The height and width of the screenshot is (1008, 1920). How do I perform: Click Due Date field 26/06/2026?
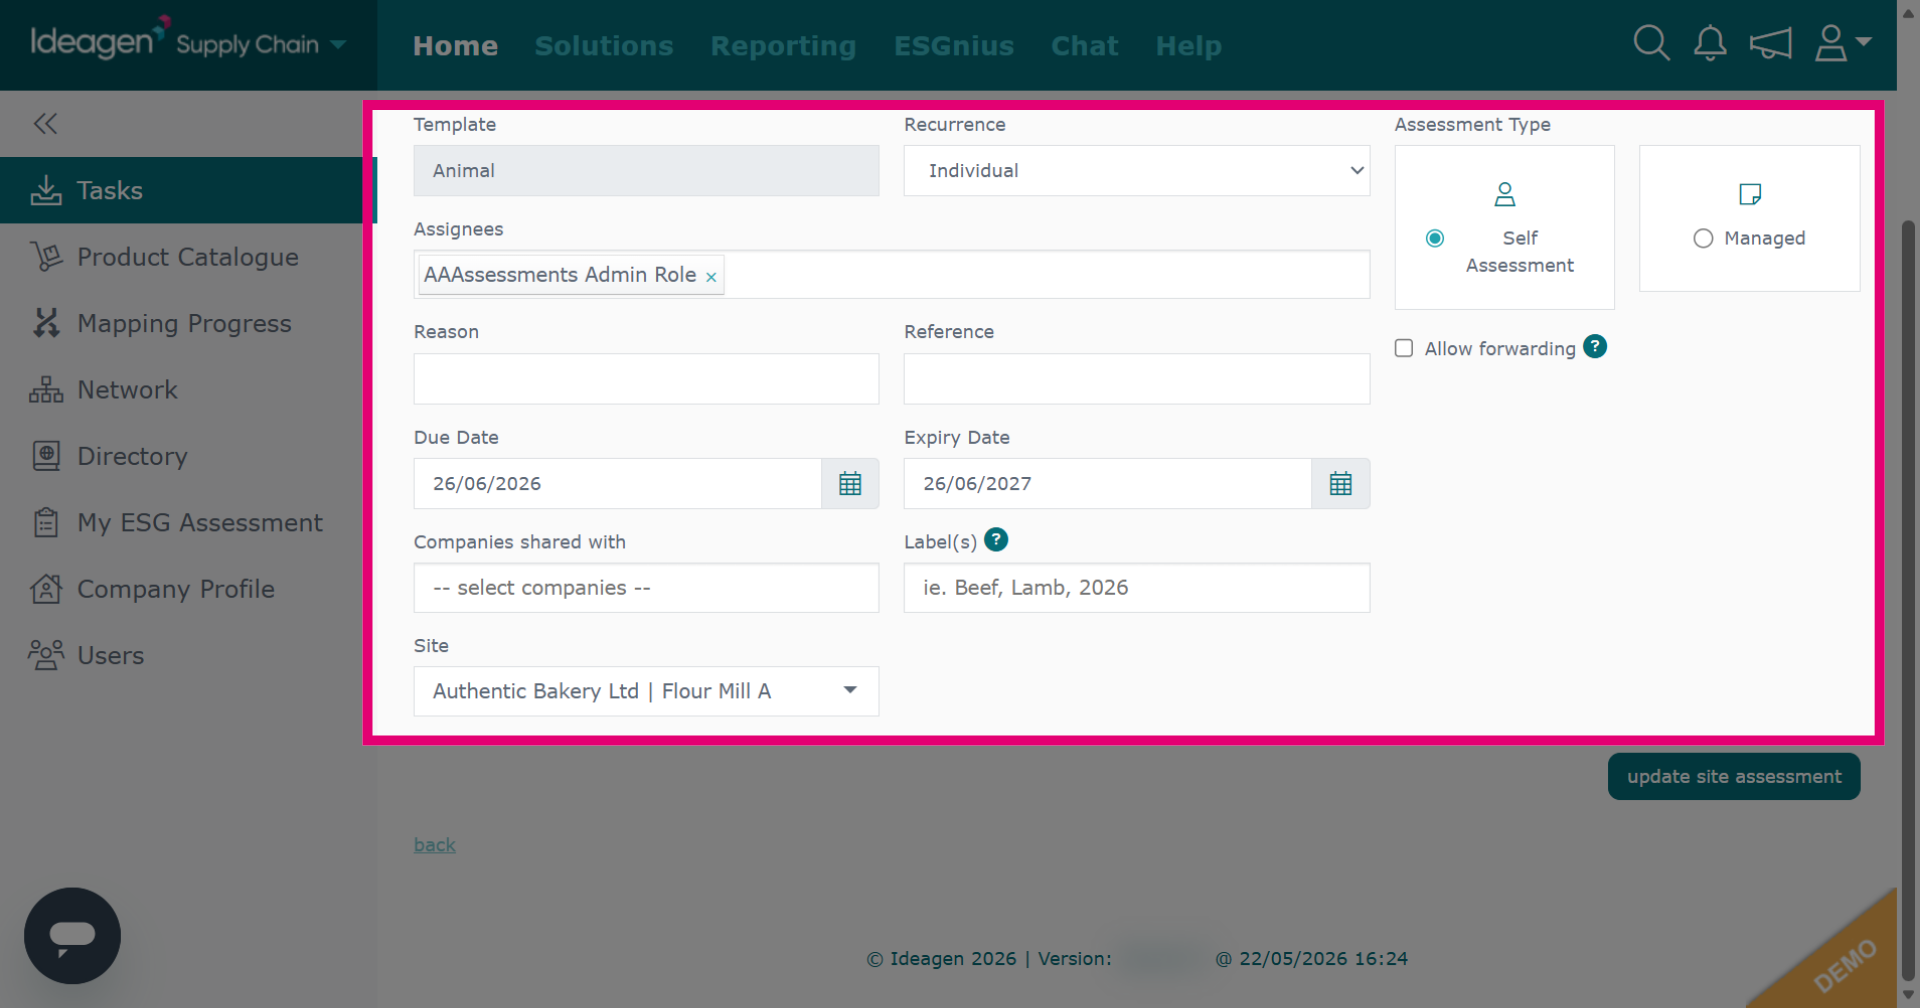tap(617, 484)
